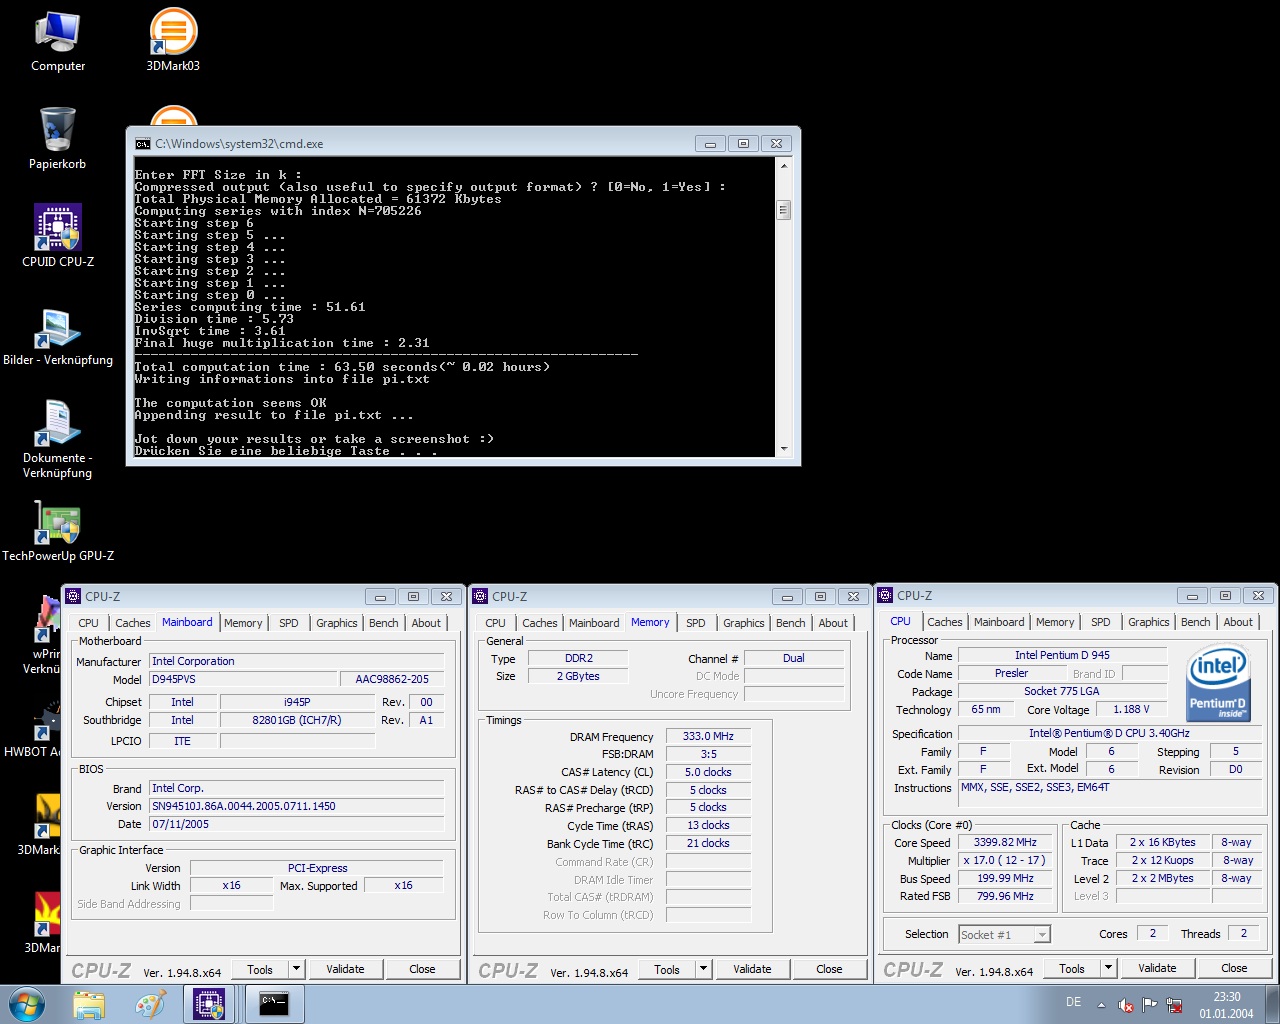Show hidden tray icons arrow
Image resolution: width=1280 pixels, height=1024 pixels.
tap(1101, 1005)
